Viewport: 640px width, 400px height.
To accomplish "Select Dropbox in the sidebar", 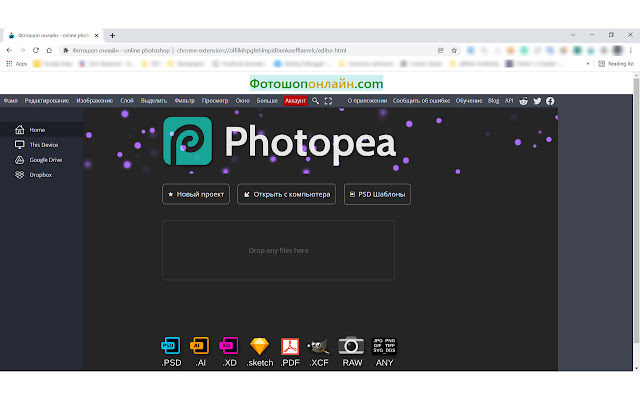I will (42, 175).
